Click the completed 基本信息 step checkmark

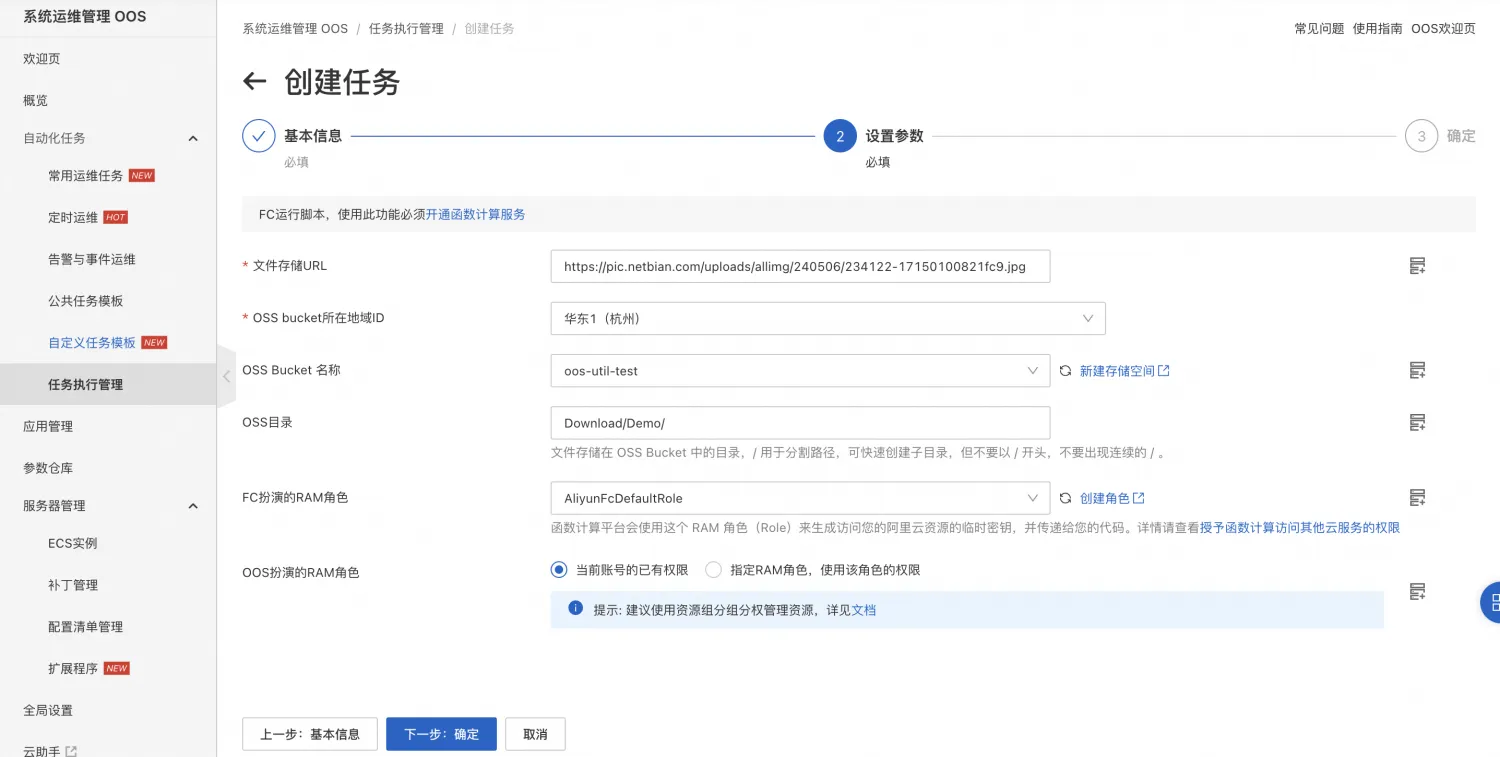point(259,136)
